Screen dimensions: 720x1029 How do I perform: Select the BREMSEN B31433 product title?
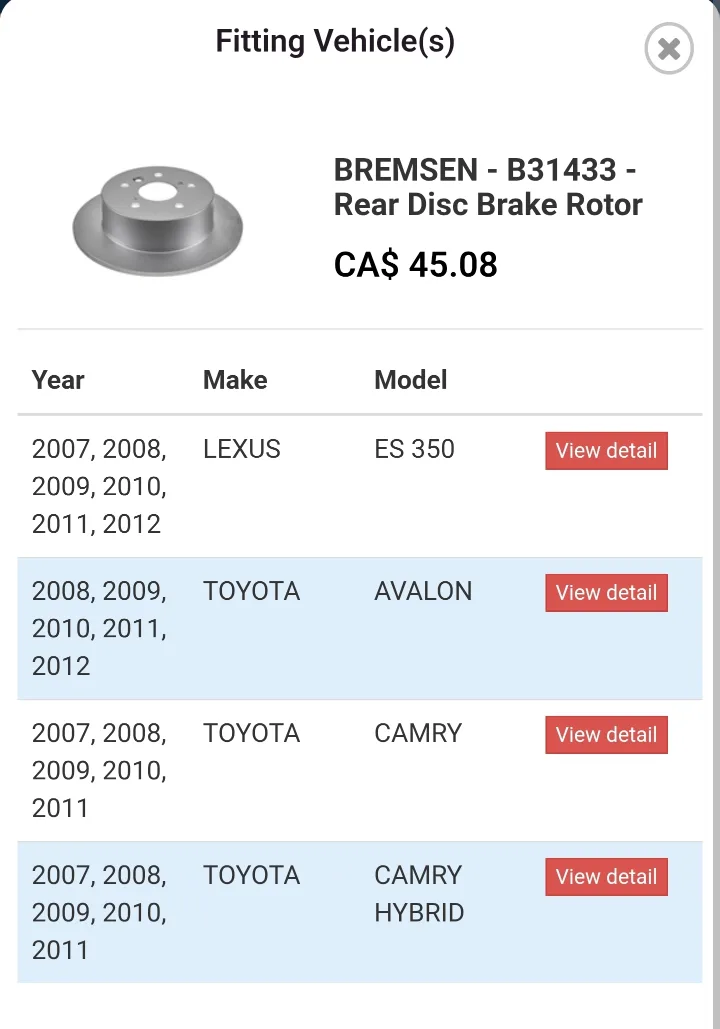(488, 187)
